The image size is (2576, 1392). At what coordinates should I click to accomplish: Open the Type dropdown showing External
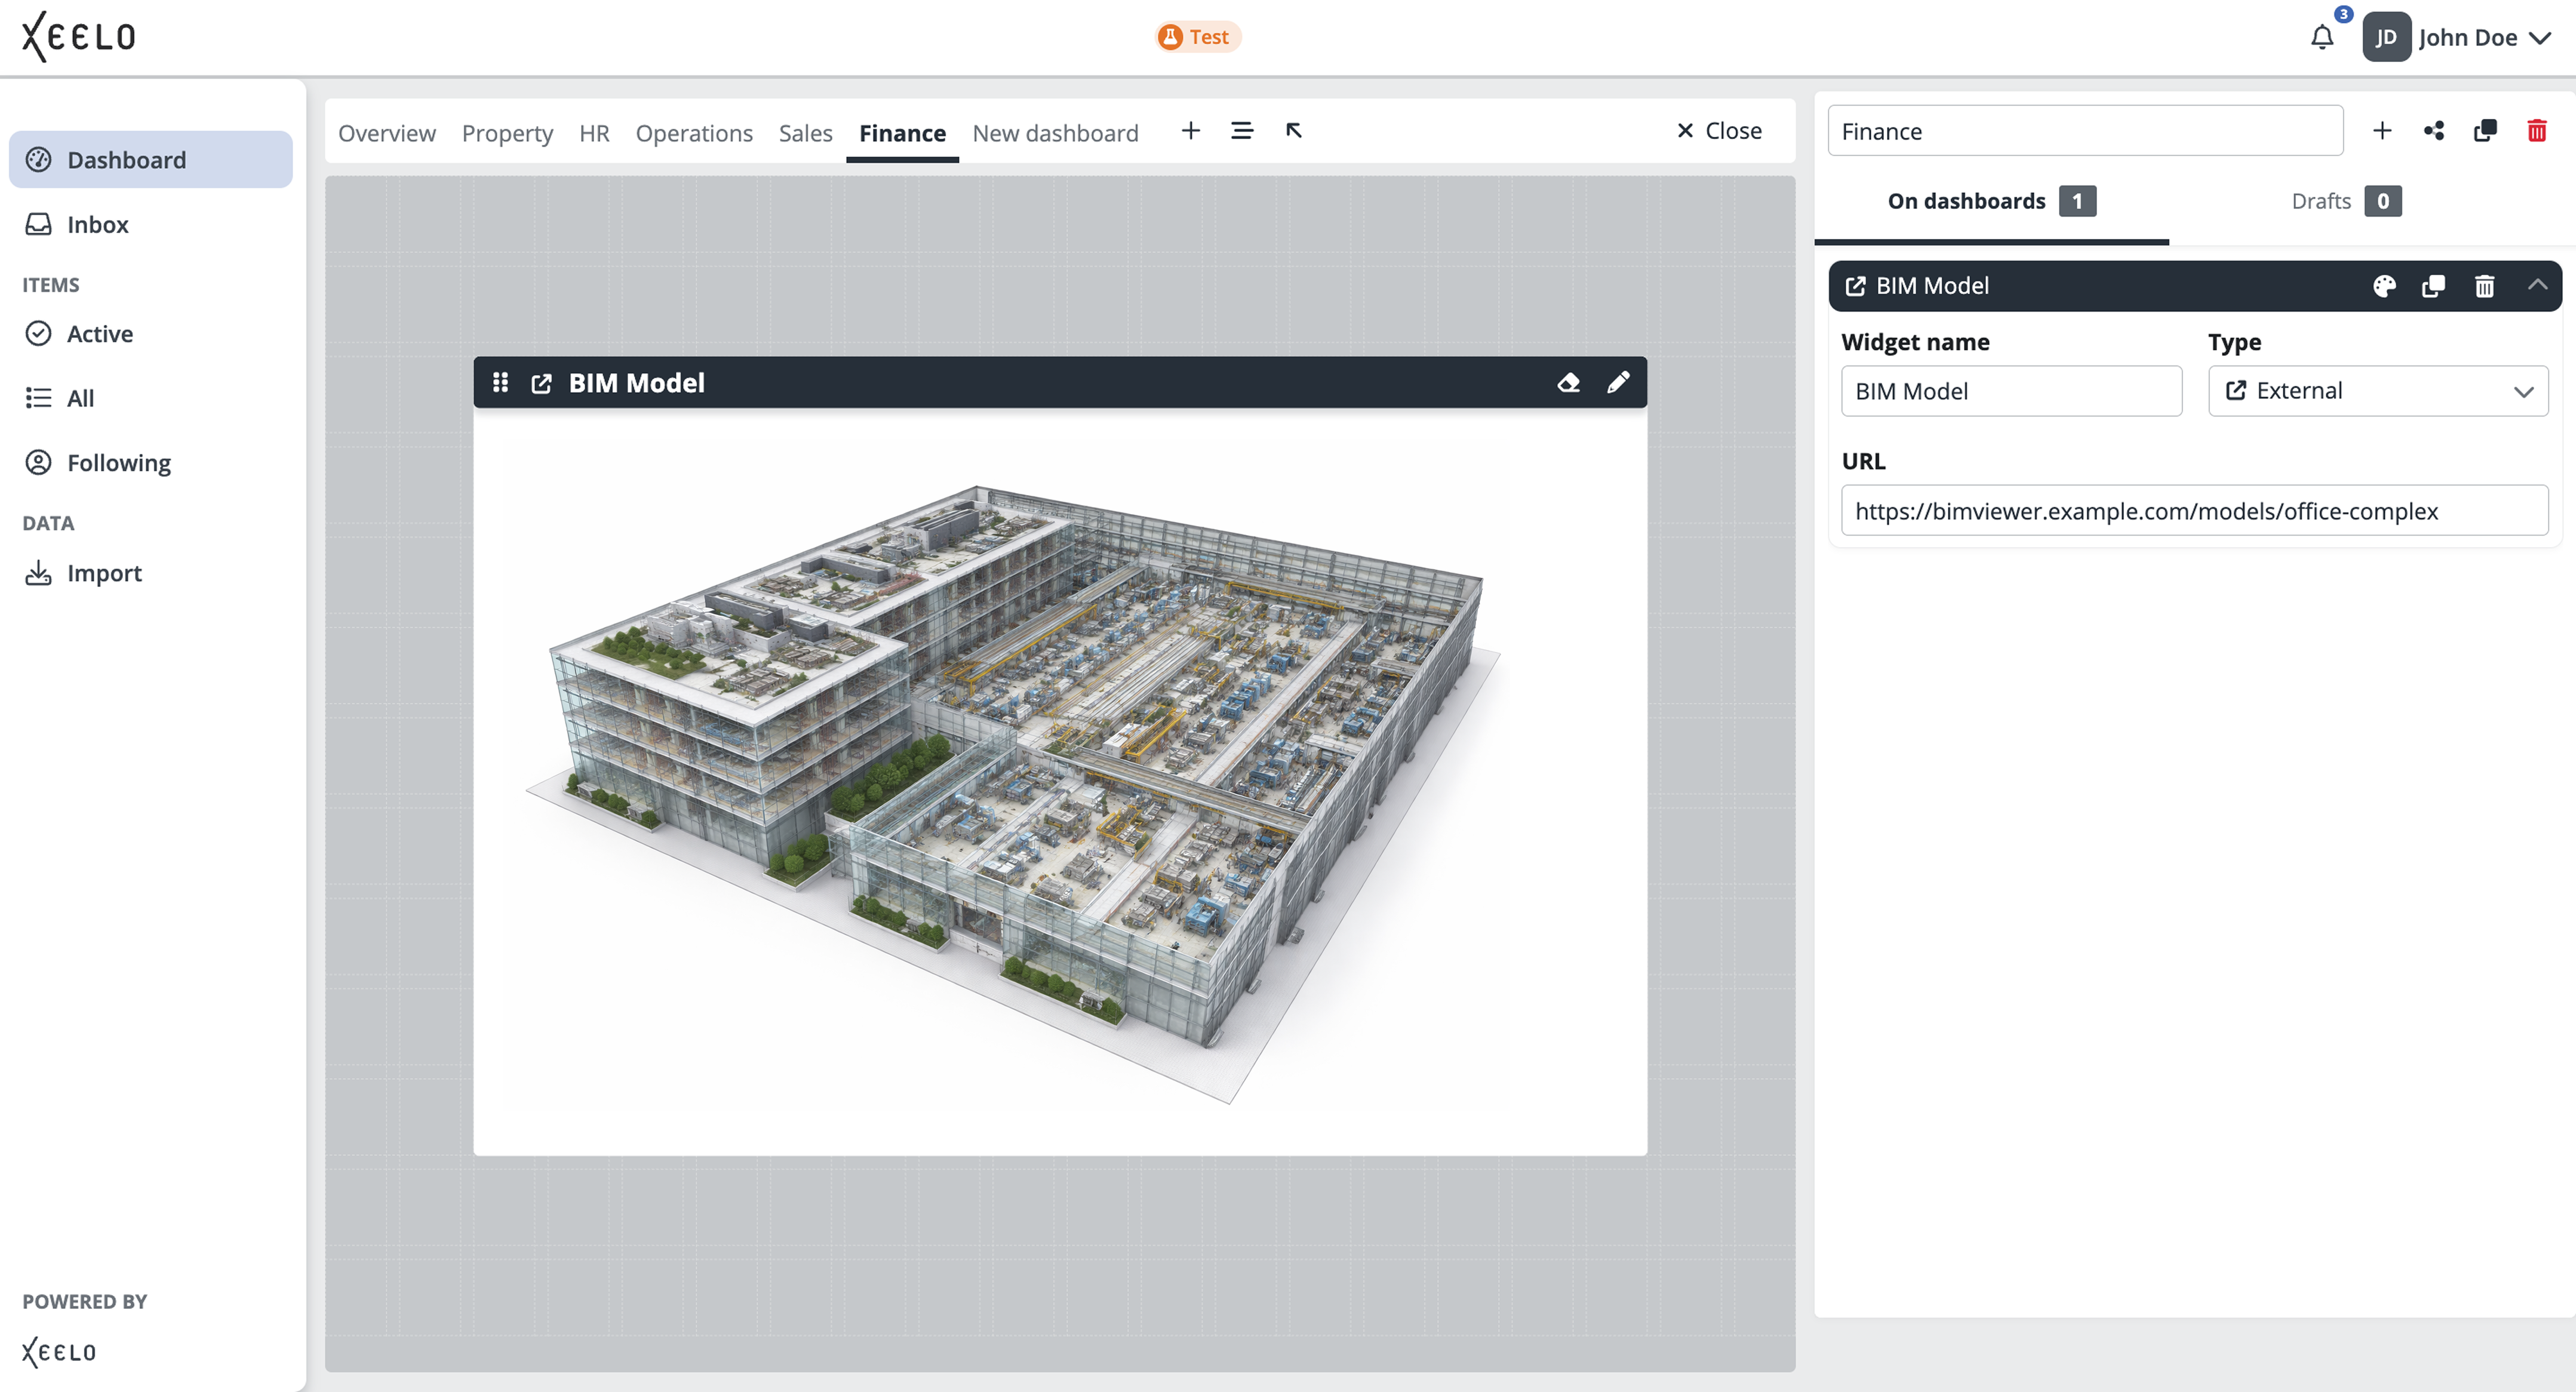(2378, 391)
